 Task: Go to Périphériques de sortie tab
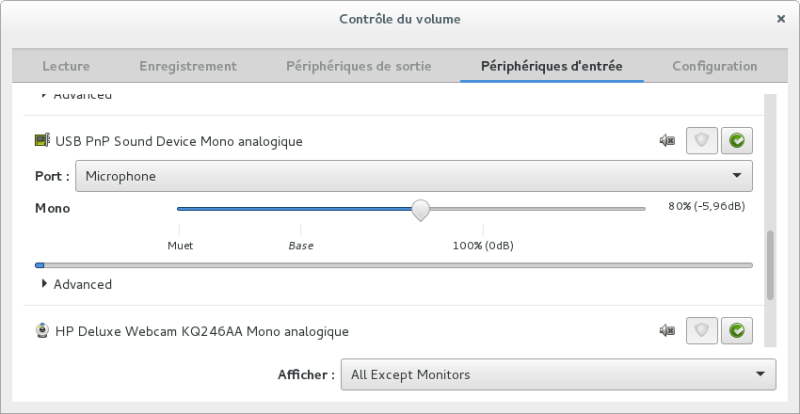click(359, 66)
